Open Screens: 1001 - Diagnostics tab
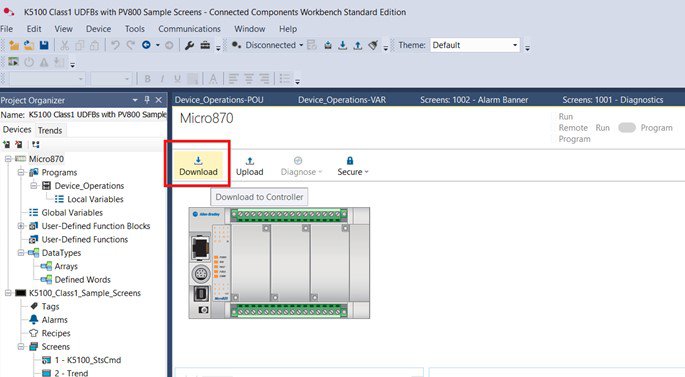Viewport: 685px width, 377px height. [612, 100]
